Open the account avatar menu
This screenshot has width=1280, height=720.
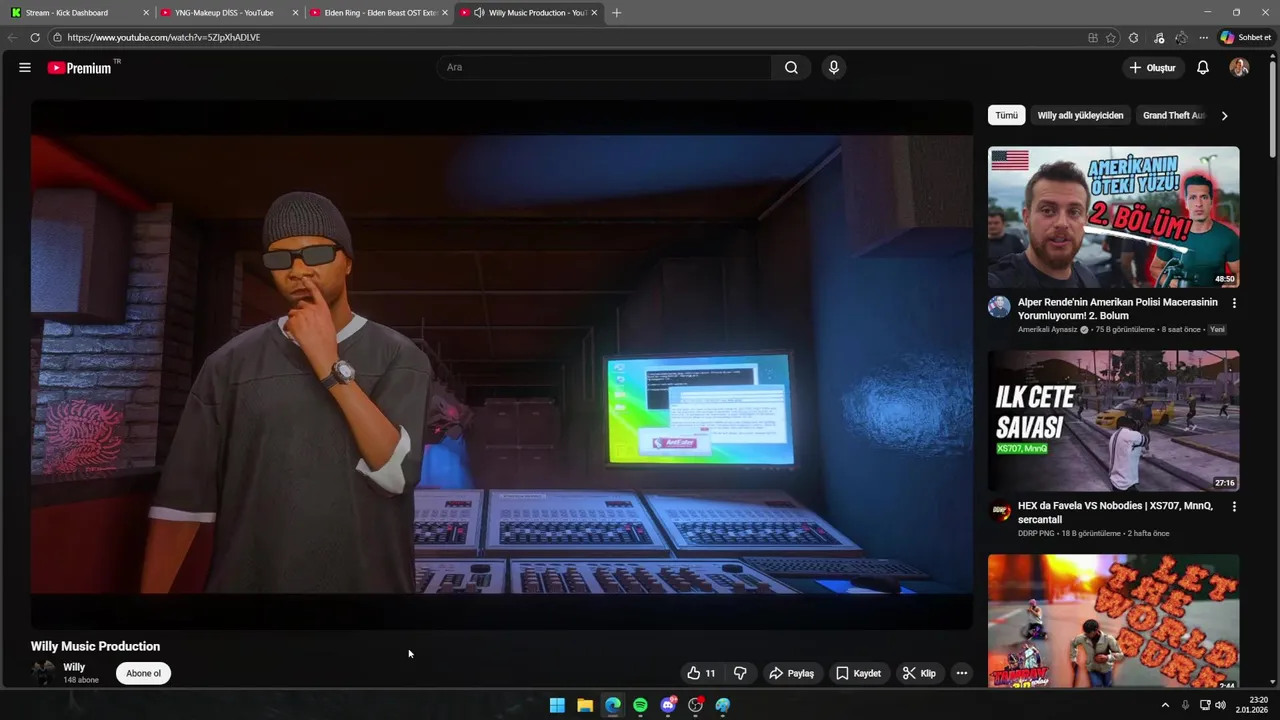click(x=1239, y=68)
